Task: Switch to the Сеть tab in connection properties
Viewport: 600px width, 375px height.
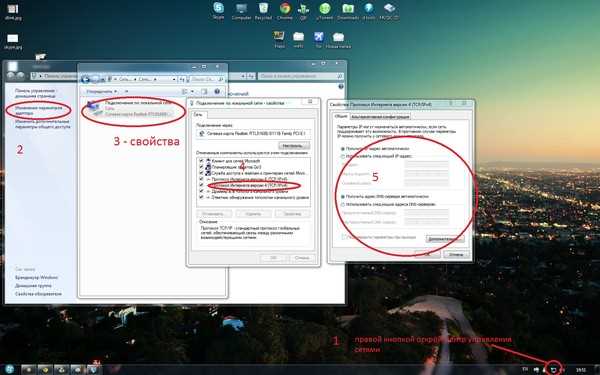Action: coord(197,114)
